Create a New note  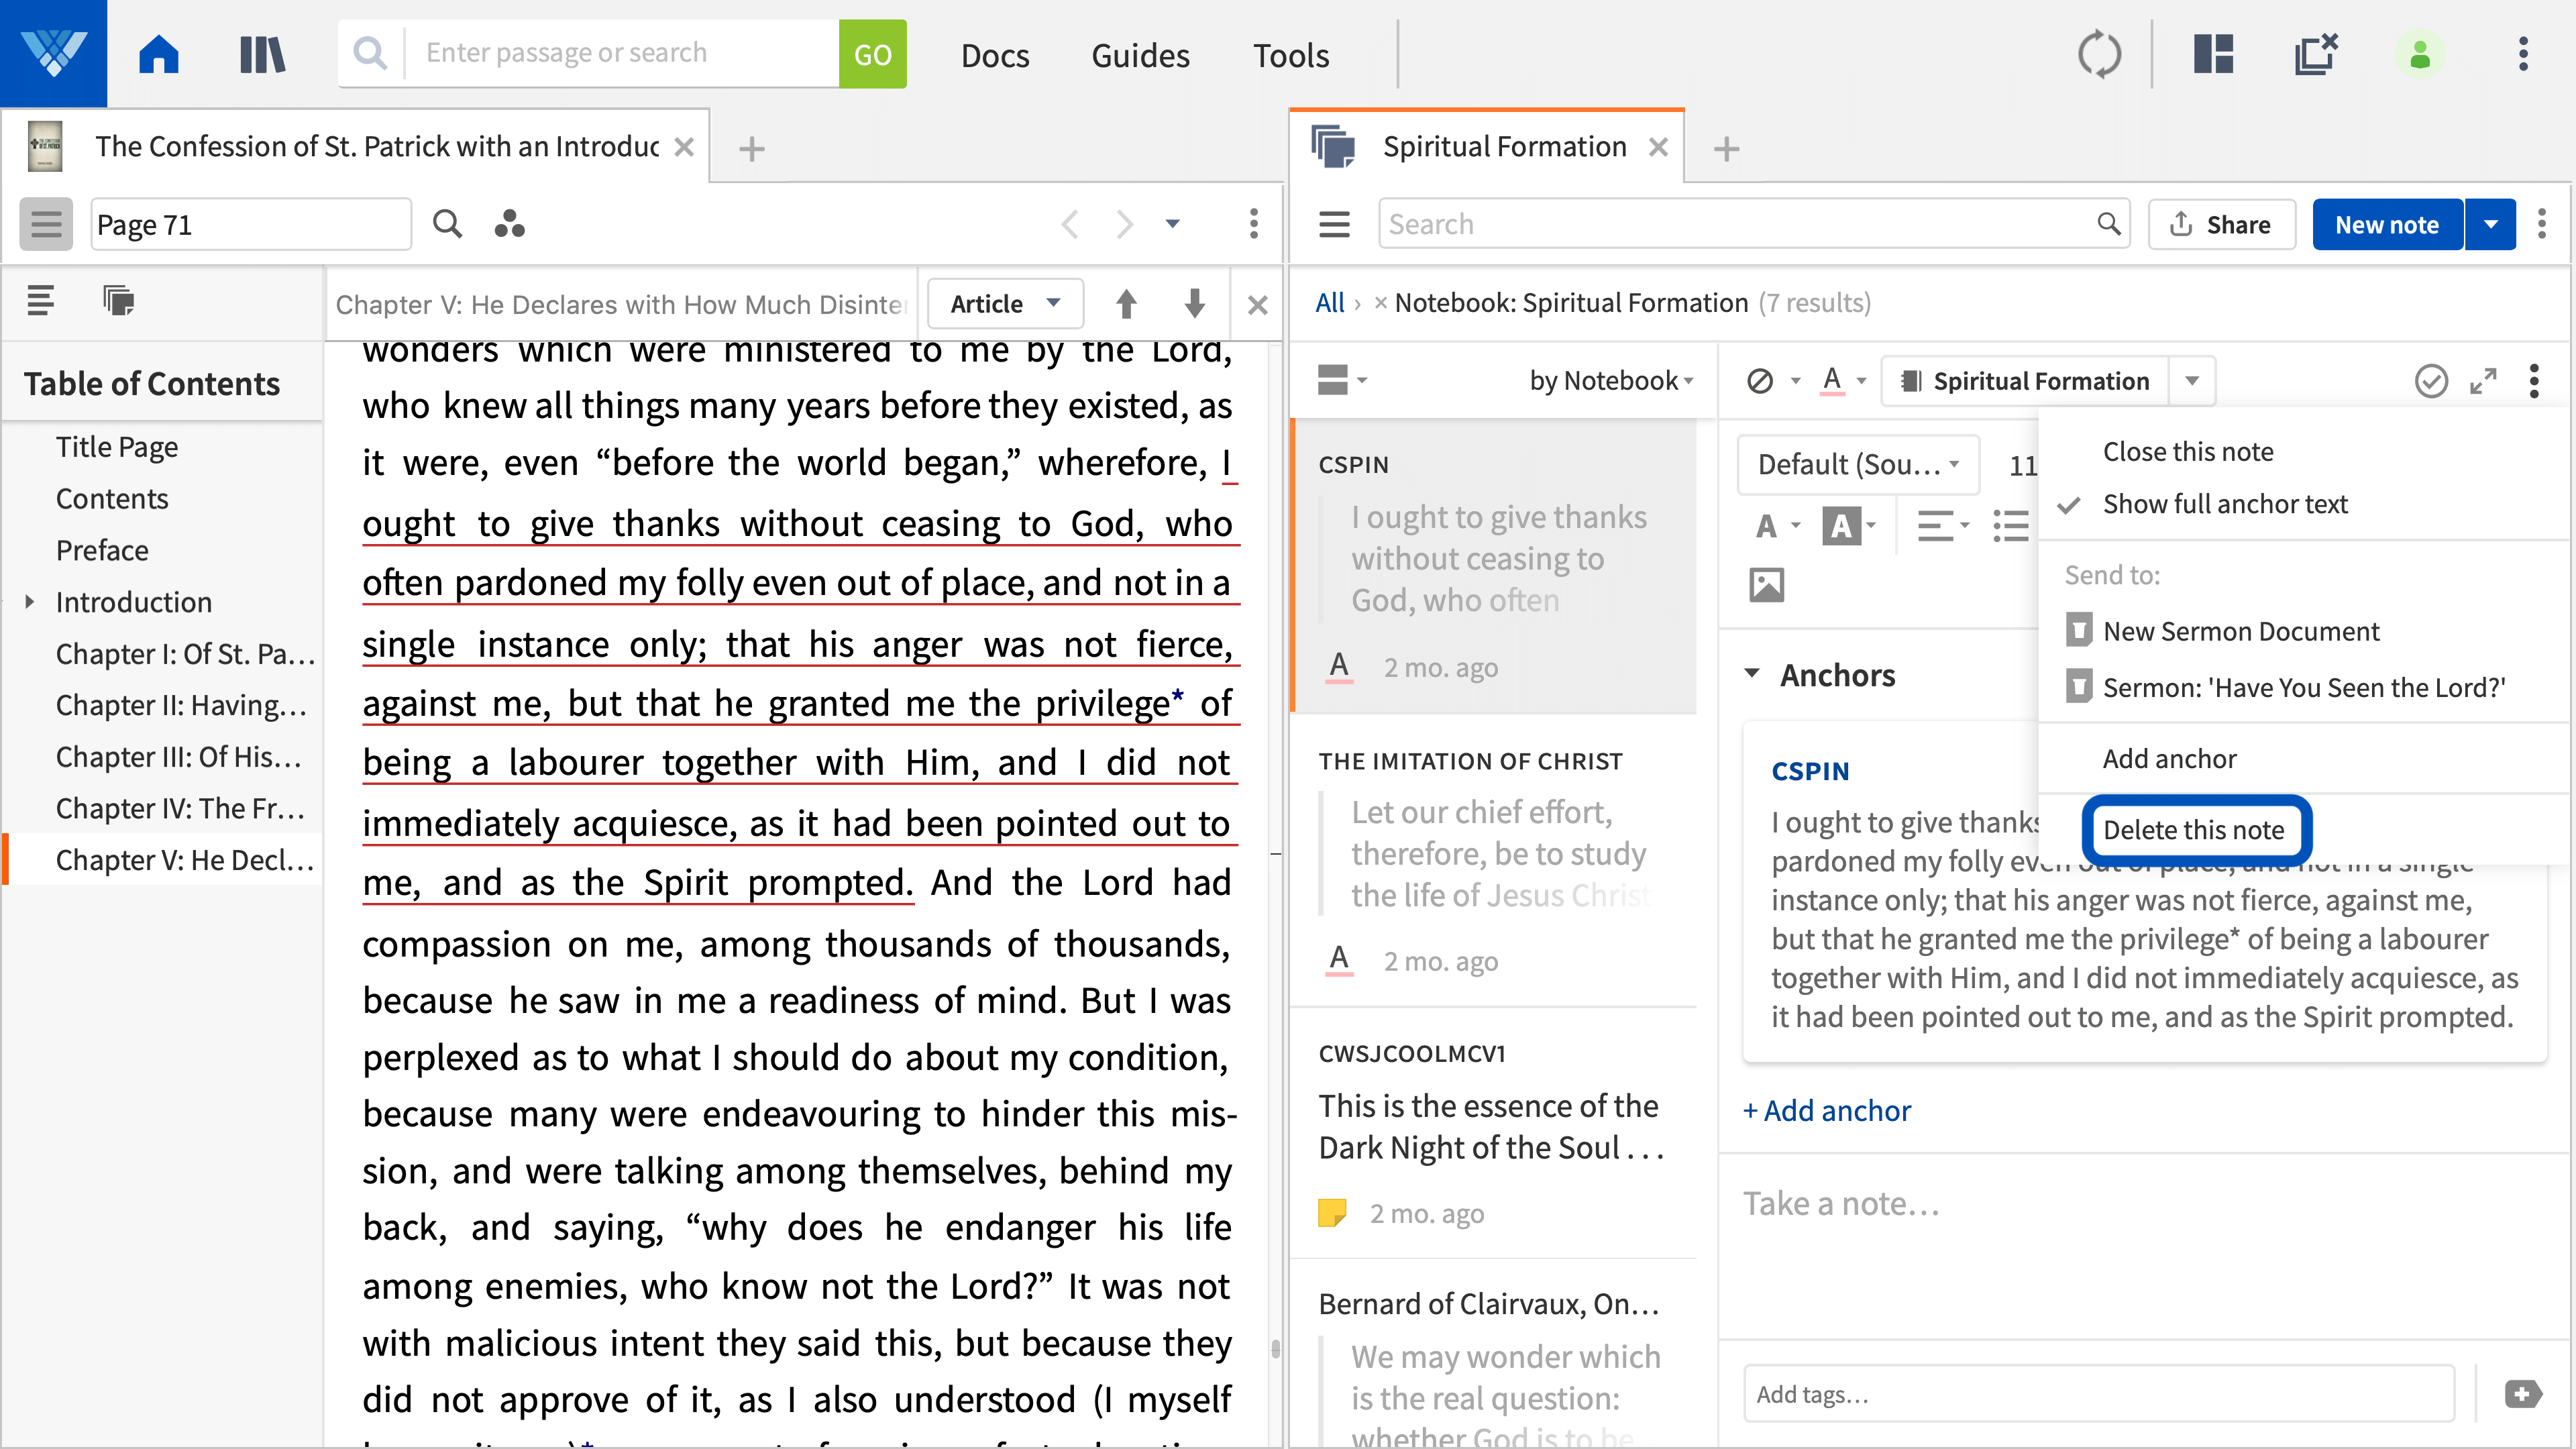[2387, 224]
